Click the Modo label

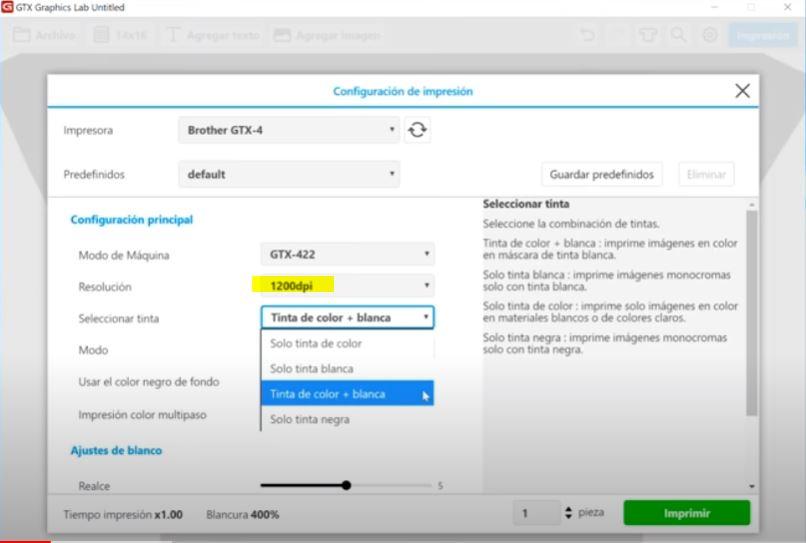coord(93,350)
